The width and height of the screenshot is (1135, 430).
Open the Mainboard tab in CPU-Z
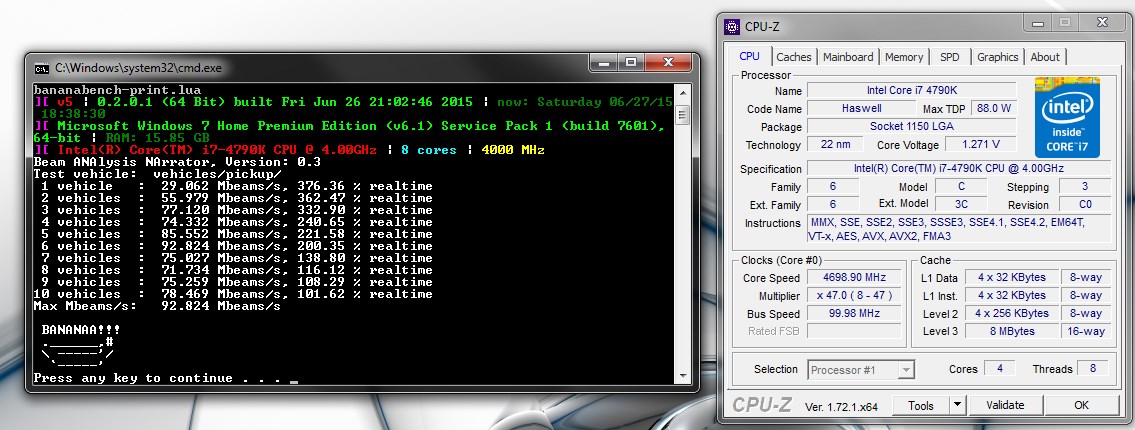(848, 57)
